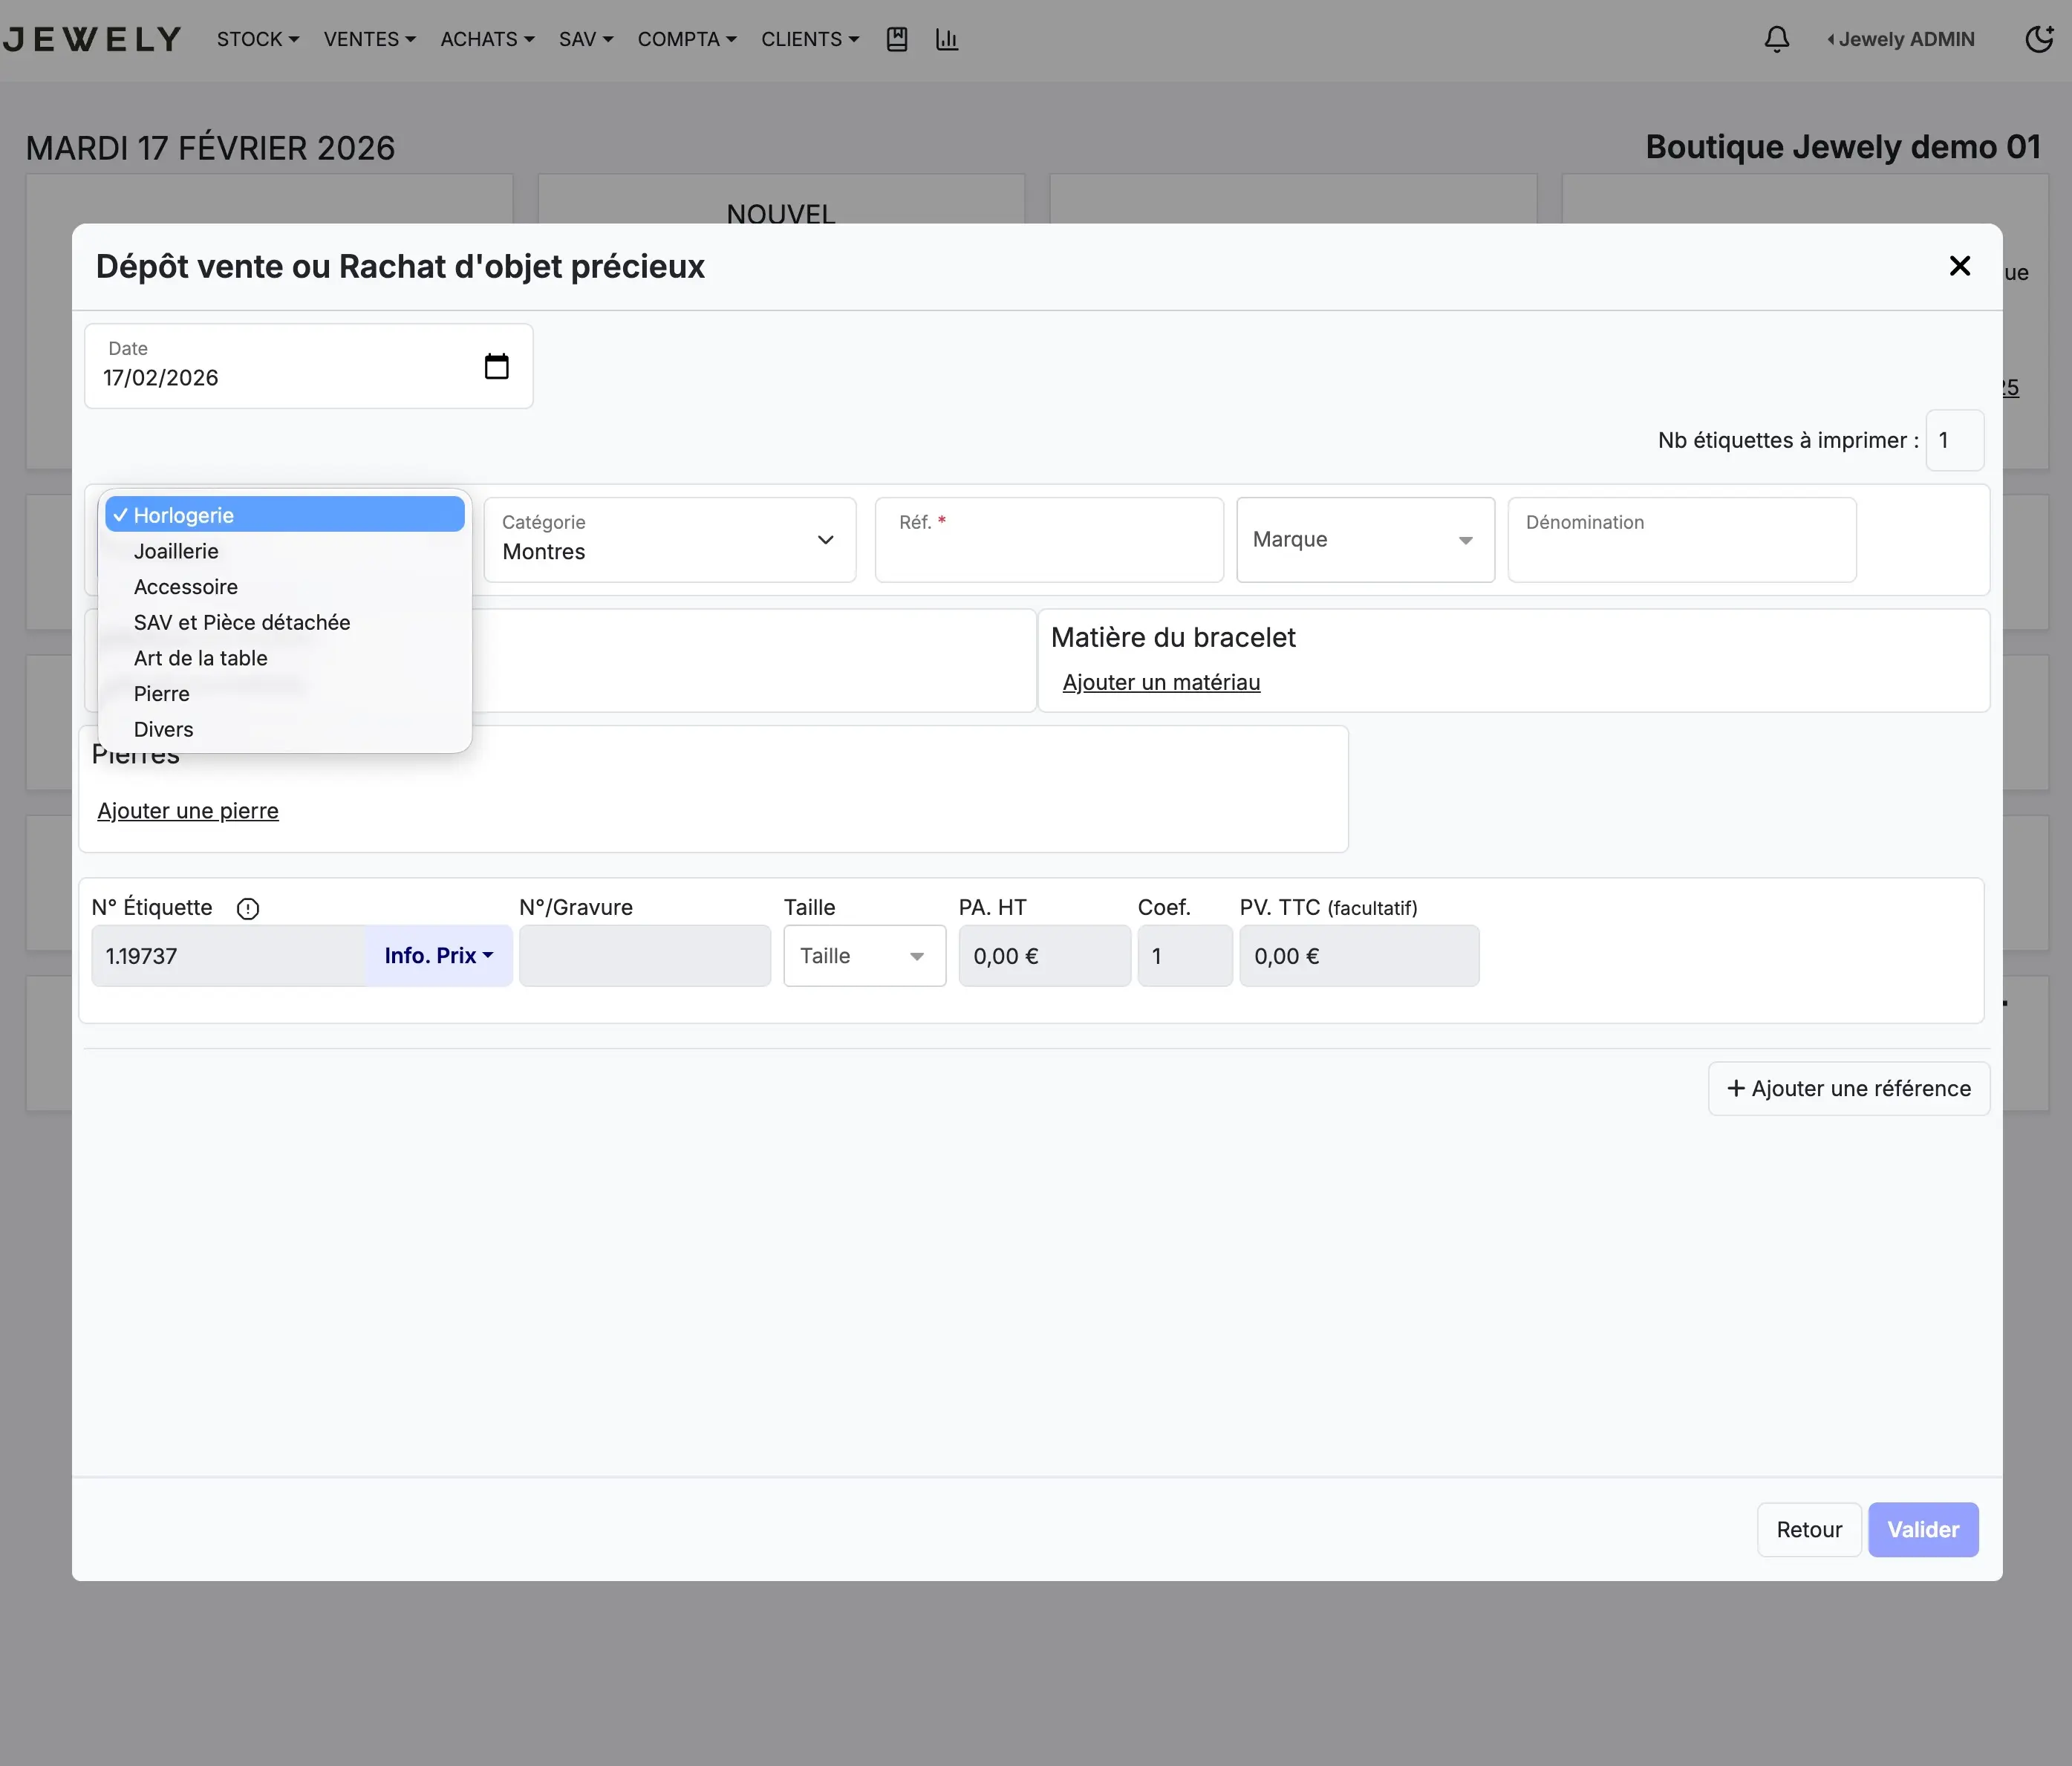Focus the Réf. input field

pyautogui.click(x=1049, y=540)
